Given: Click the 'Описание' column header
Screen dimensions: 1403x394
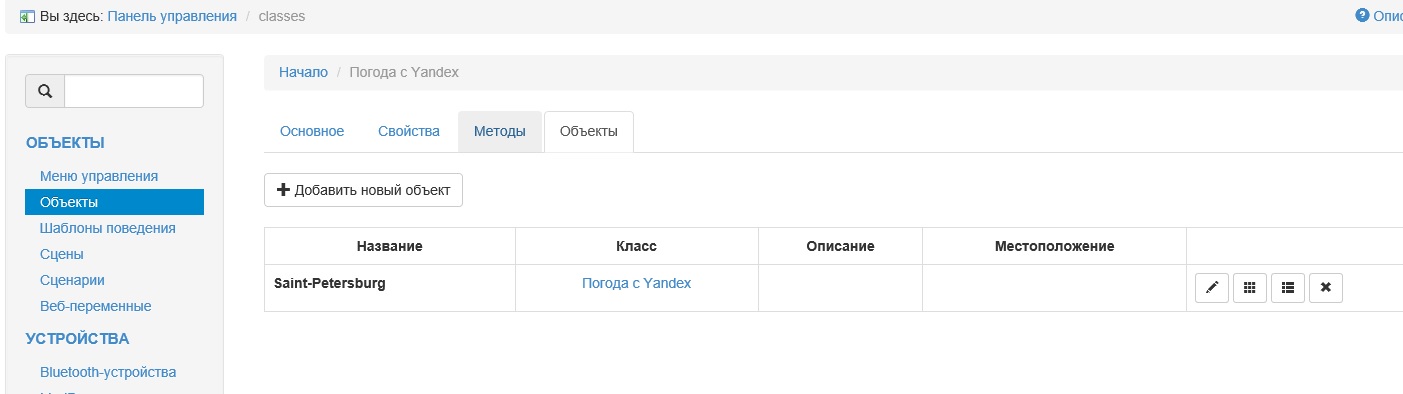Looking at the screenshot, I should click(x=840, y=246).
